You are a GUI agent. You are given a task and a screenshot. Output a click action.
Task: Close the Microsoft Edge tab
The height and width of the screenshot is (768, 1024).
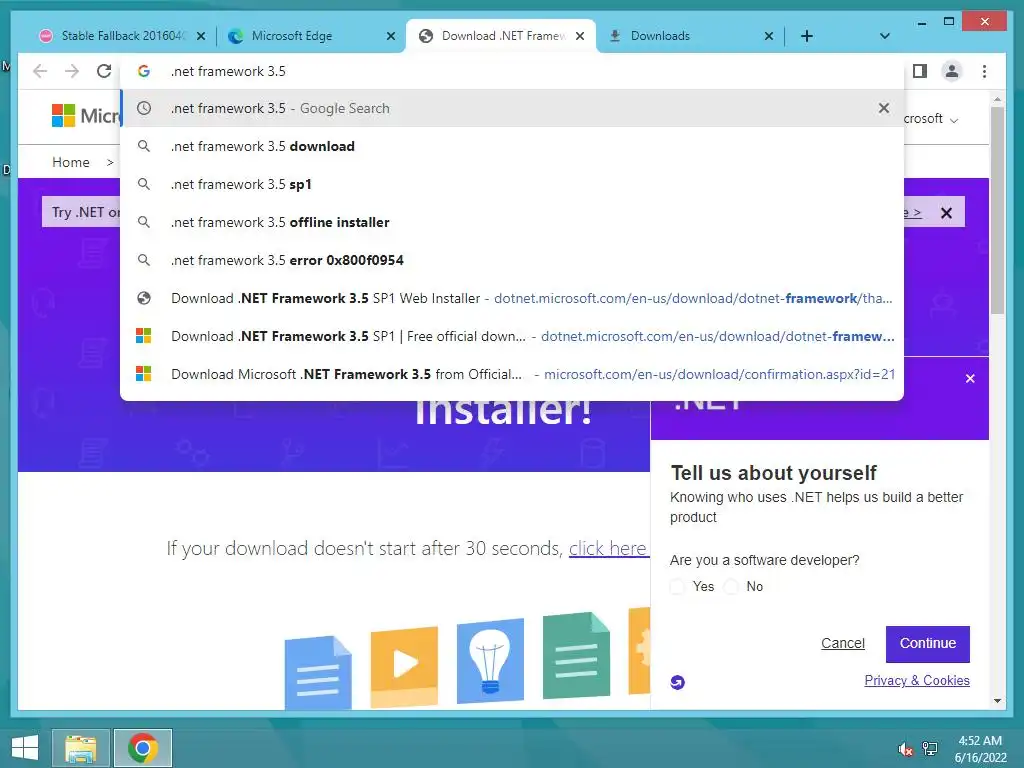(391, 37)
